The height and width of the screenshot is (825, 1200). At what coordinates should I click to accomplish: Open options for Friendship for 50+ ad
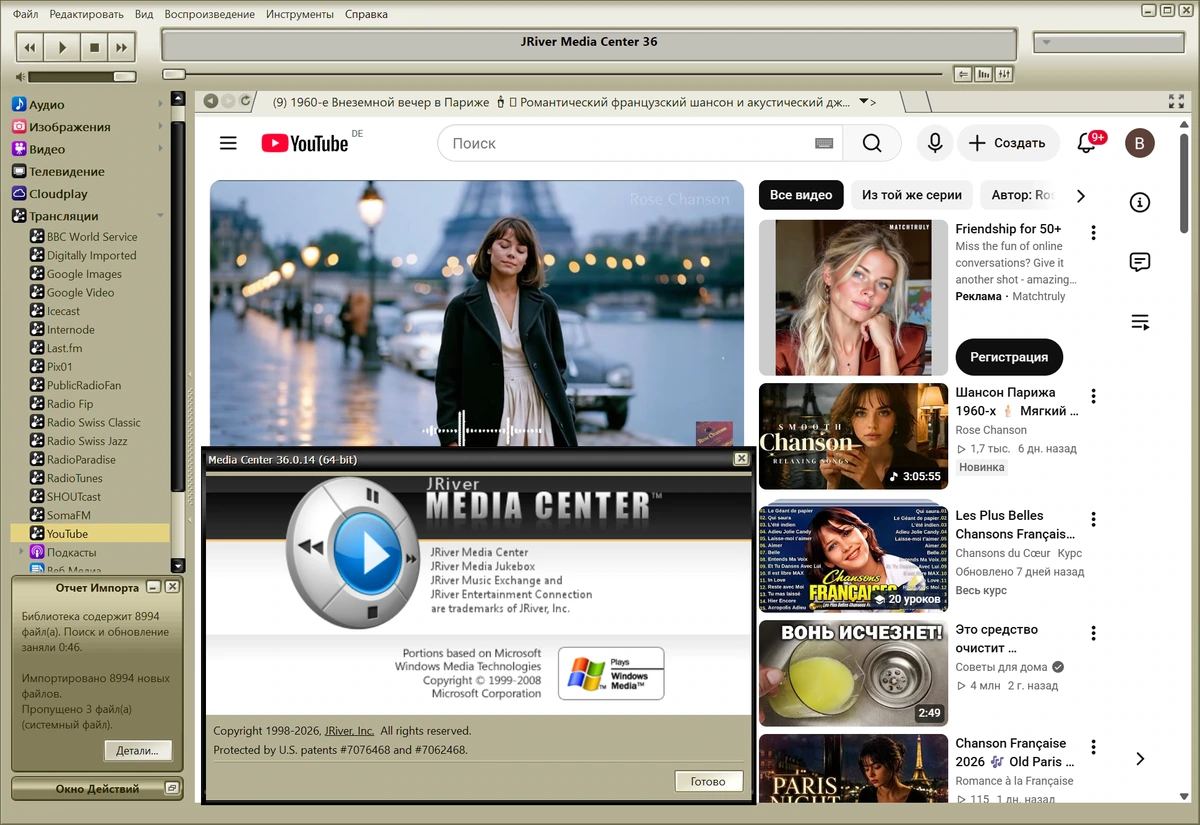point(1093,233)
